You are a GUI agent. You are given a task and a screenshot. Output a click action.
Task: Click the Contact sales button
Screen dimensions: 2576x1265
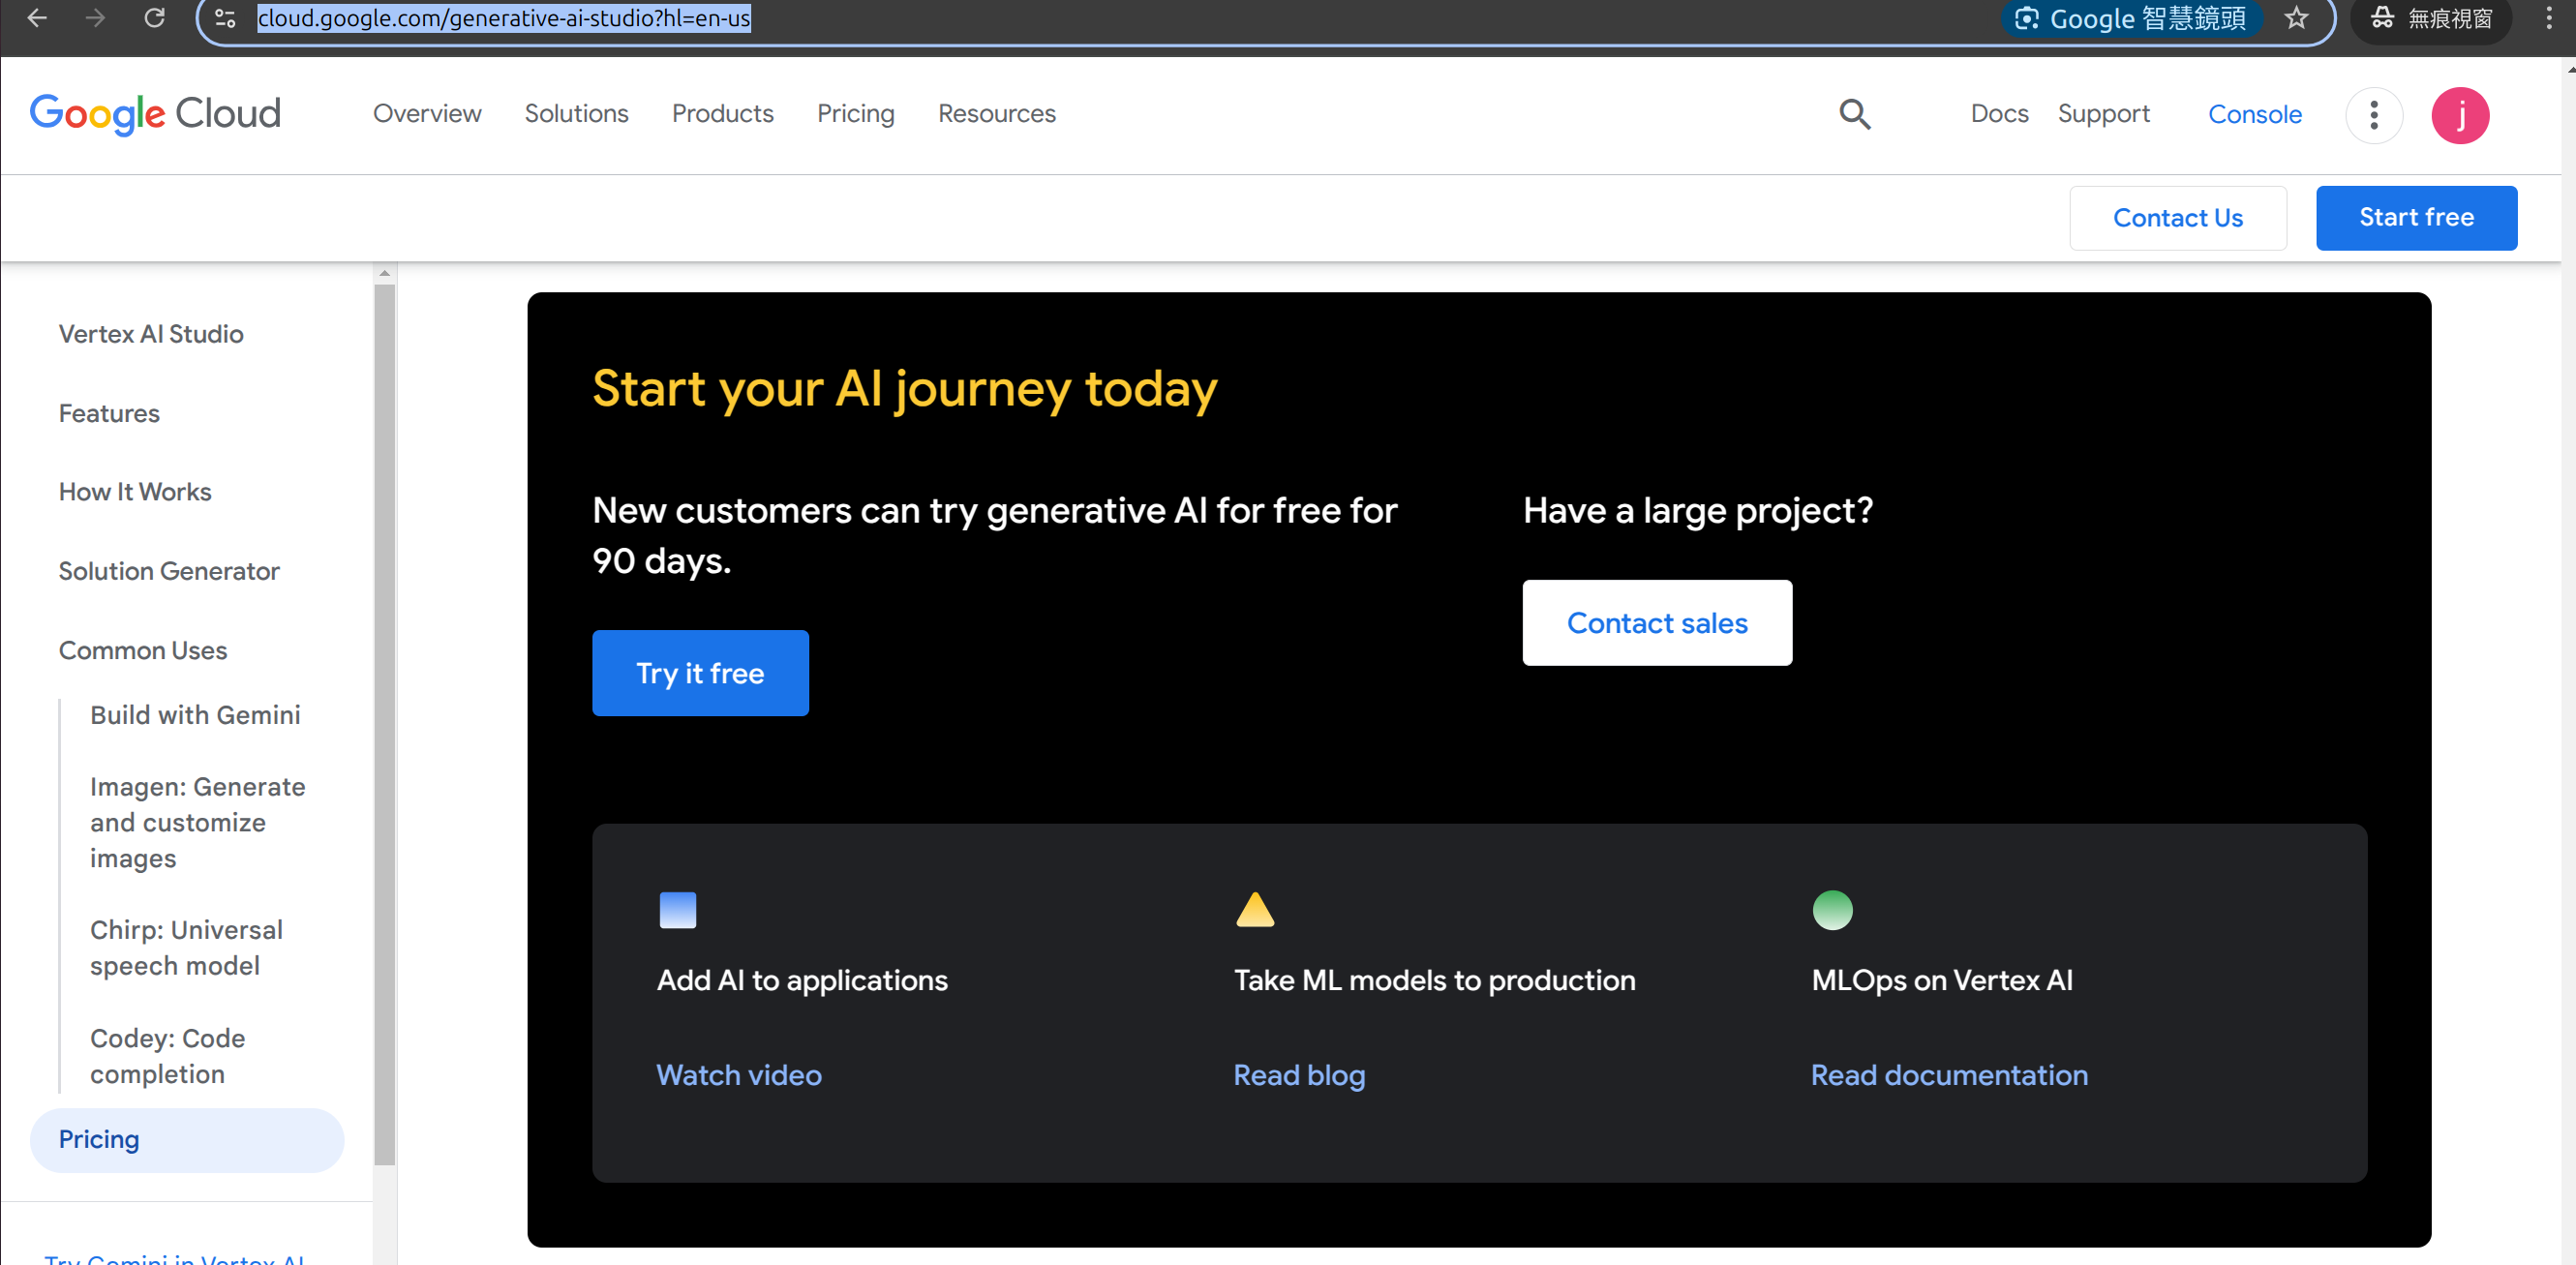pyautogui.click(x=1656, y=623)
